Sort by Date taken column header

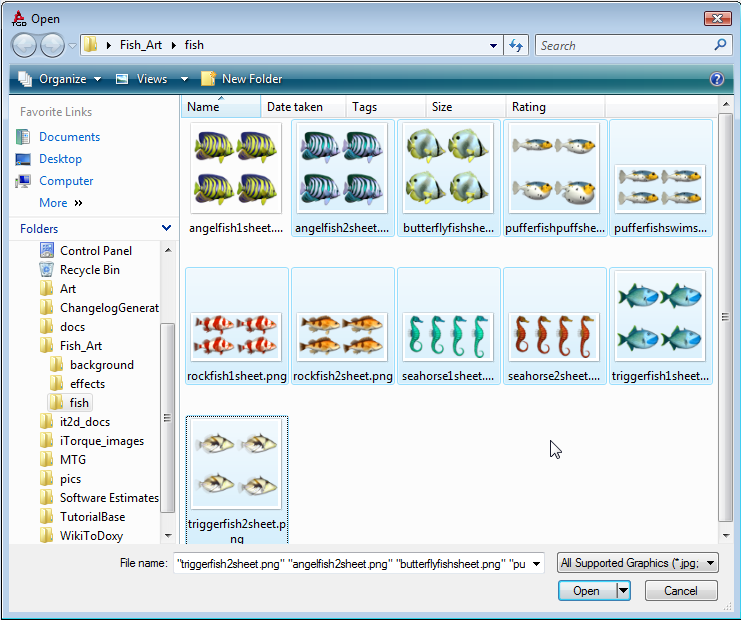[303, 107]
